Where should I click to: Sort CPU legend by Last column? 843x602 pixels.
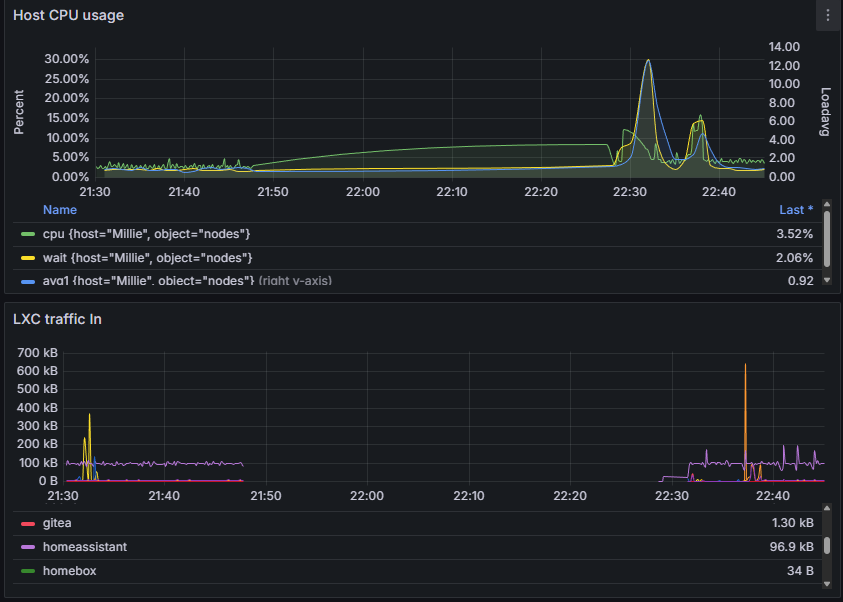pyautogui.click(x=796, y=210)
